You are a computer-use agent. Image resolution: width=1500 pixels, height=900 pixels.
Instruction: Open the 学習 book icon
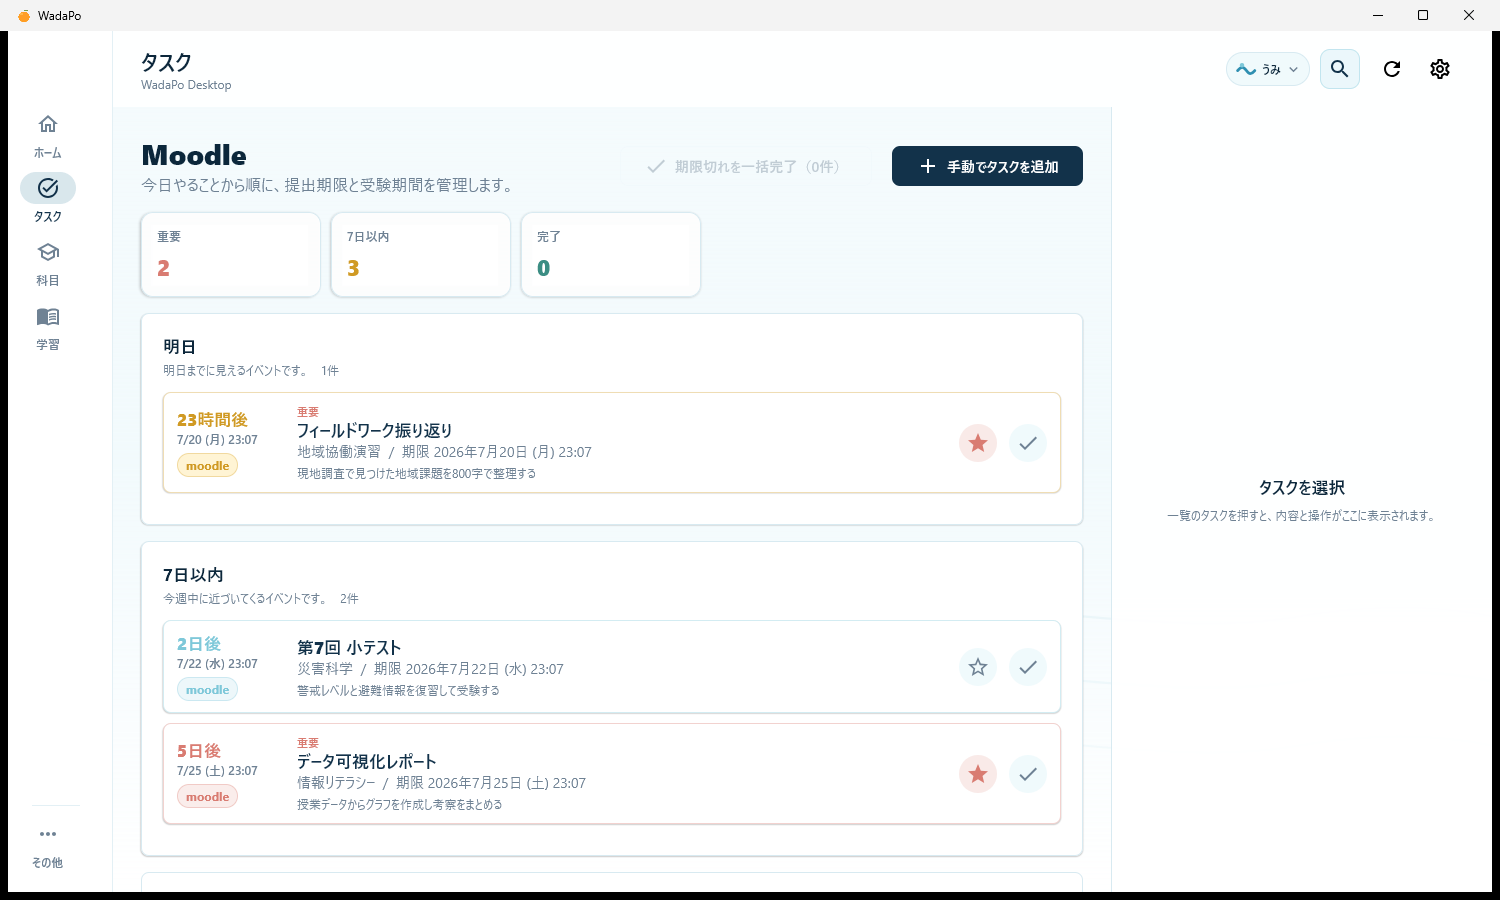point(47,316)
